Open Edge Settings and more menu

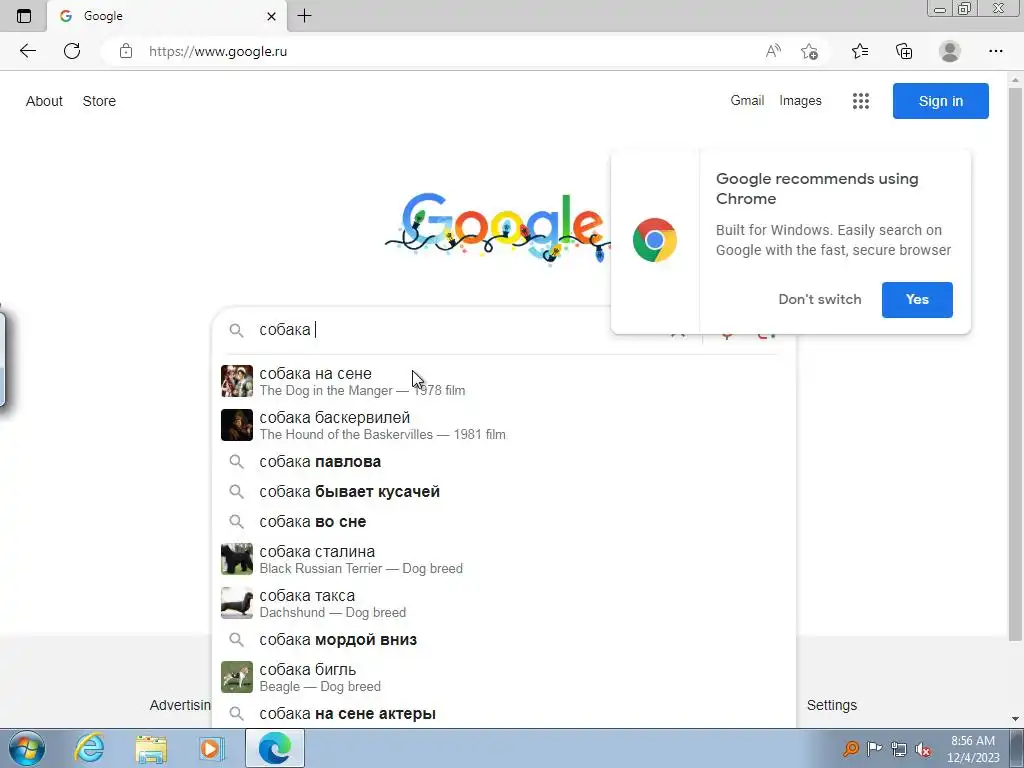coord(995,51)
